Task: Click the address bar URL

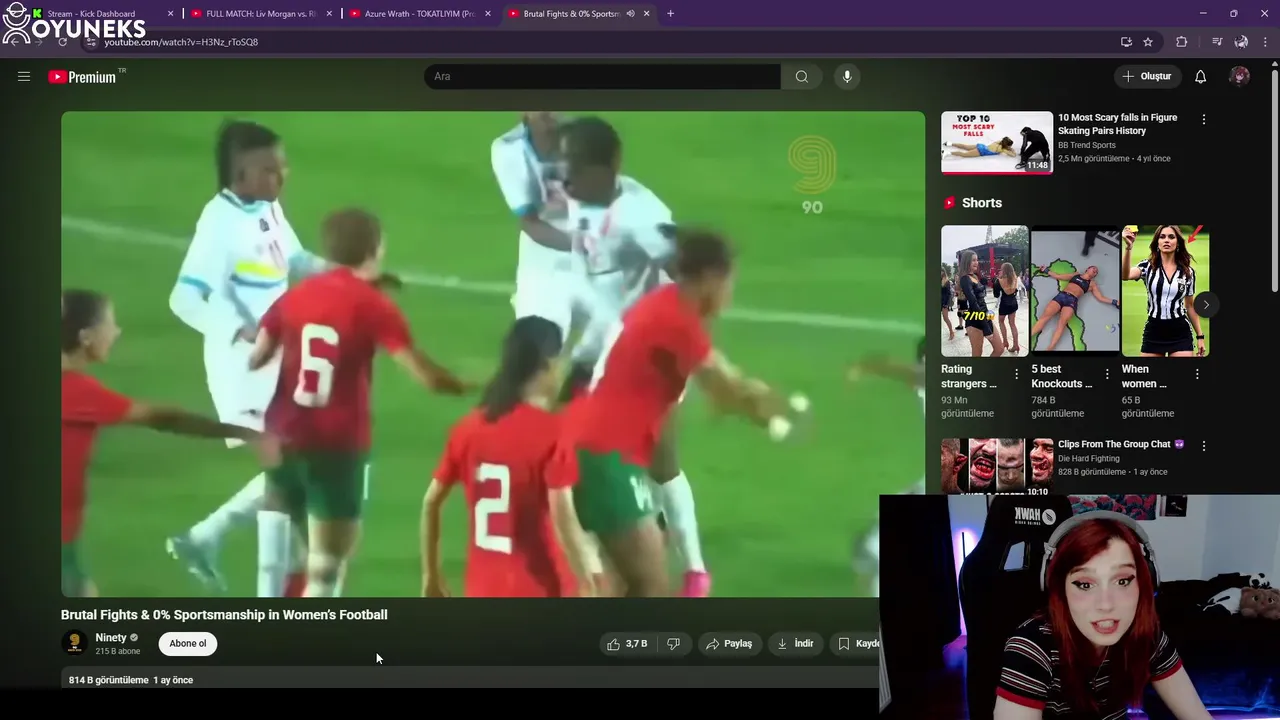Action: pyautogui.click(x=181, y=42)
